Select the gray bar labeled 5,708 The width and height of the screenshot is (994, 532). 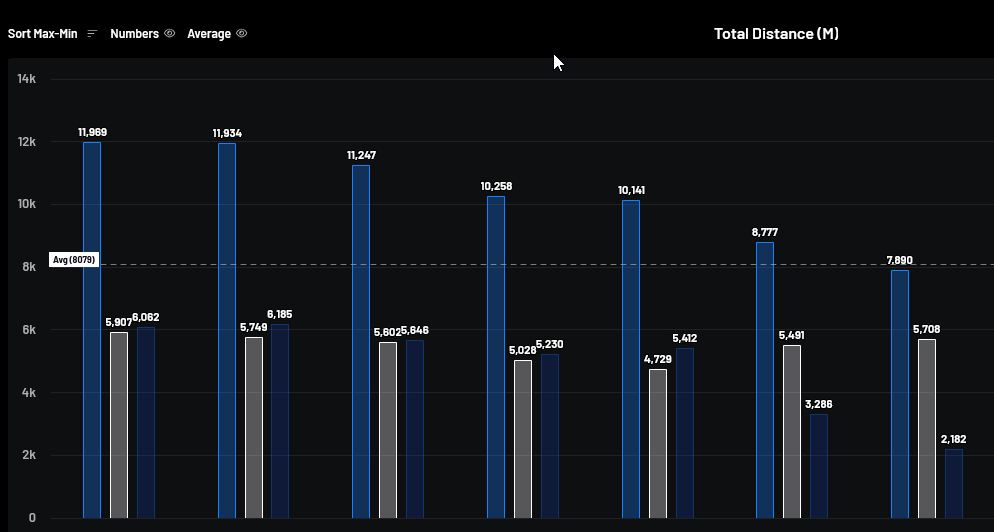pos(927,429)
